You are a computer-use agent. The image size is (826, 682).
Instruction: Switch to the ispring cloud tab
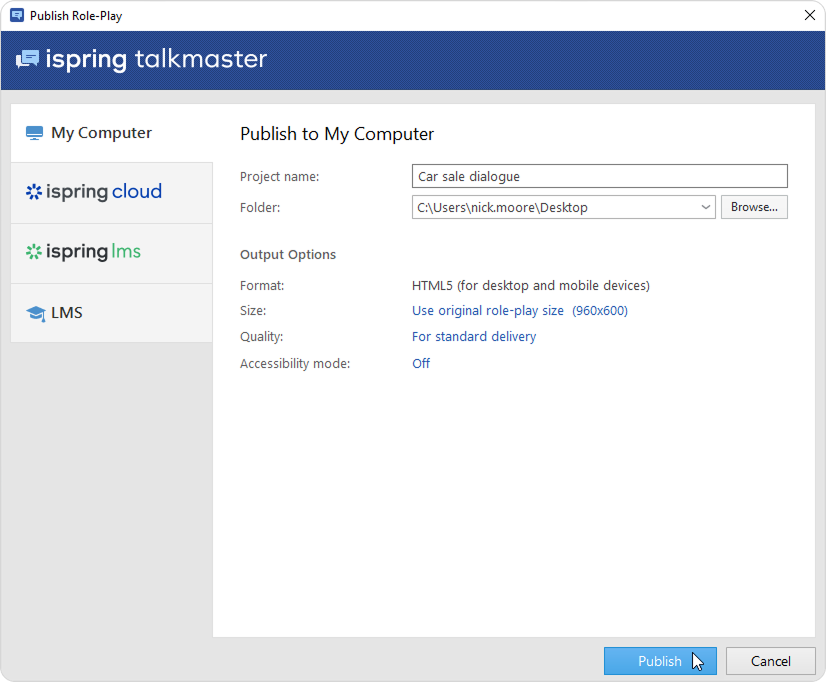(x=111, y=192)
